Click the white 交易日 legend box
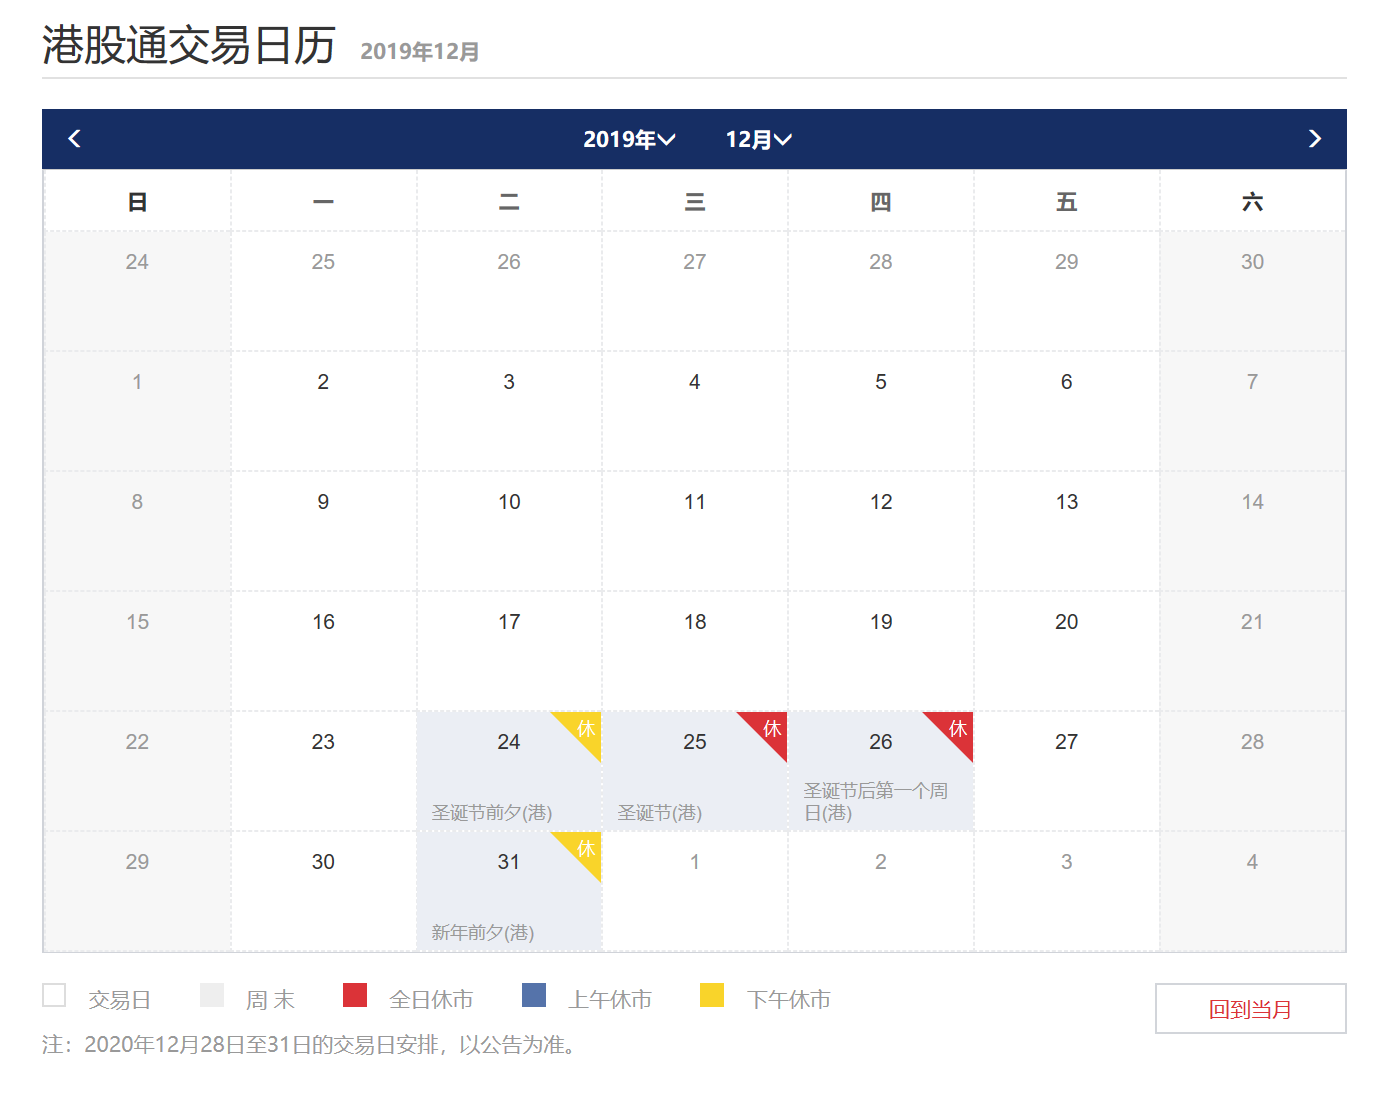Image resolution: width=1388 pixels, height=1103 pixels. pyautogui.click(x=54, y=995)
